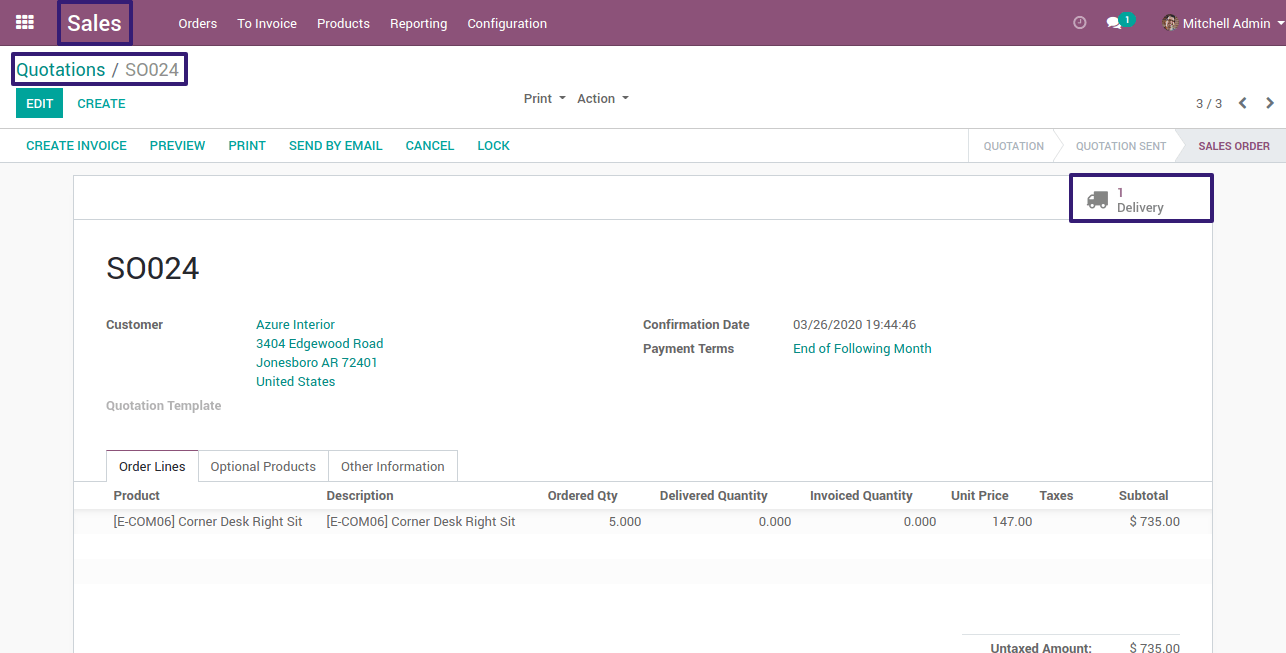This screenshot has height=653, width=1286.
Task: Click SEND BY EMAIL button
Action: [335, 145]
